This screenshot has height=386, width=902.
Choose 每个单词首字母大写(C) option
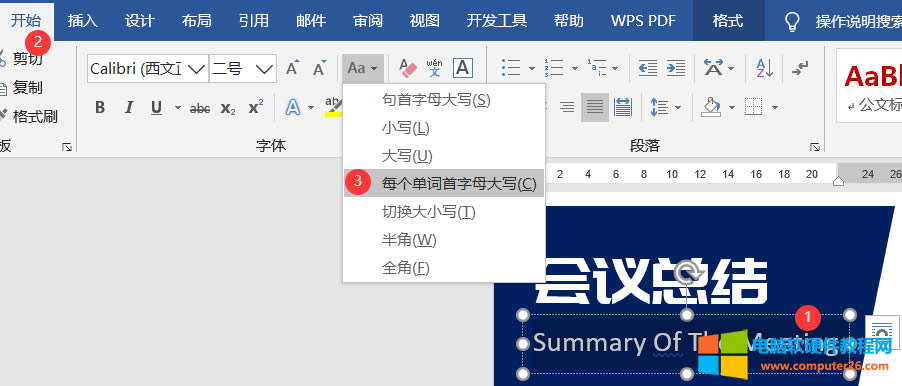444,183
